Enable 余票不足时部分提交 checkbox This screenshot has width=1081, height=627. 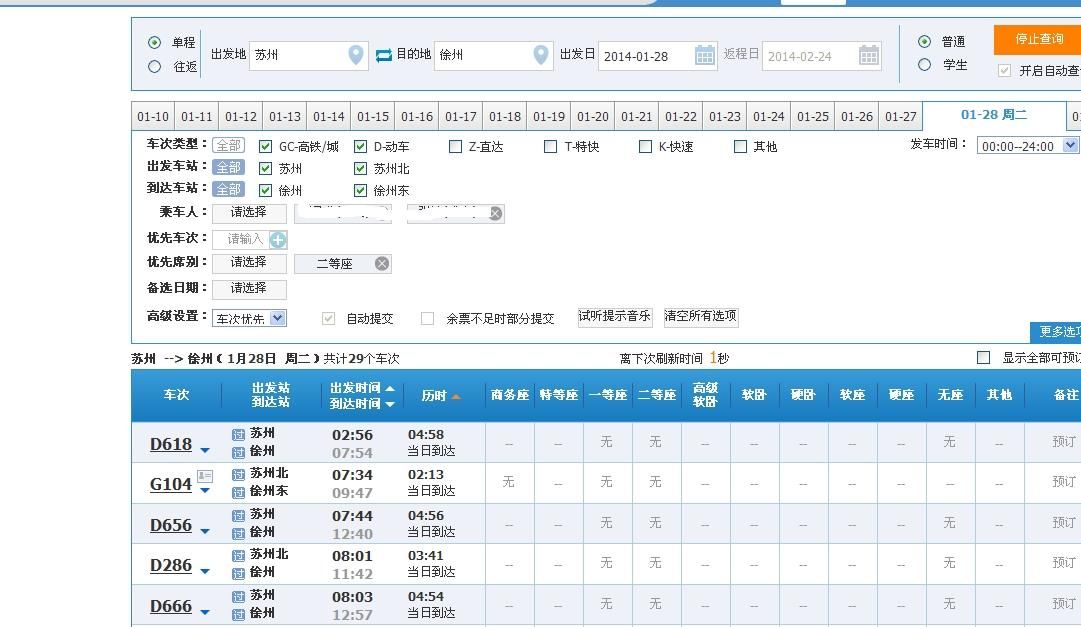click(x=427, y=318)
